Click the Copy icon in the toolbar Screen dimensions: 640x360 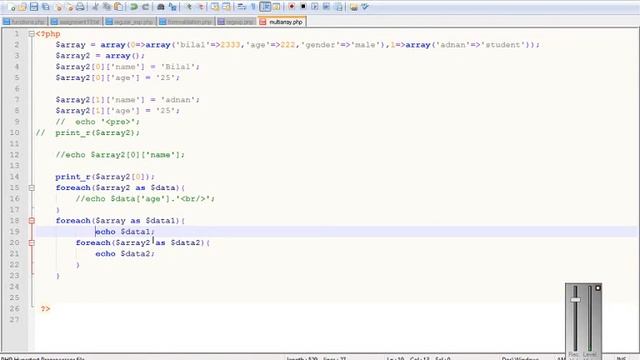(x=107, y=7)
